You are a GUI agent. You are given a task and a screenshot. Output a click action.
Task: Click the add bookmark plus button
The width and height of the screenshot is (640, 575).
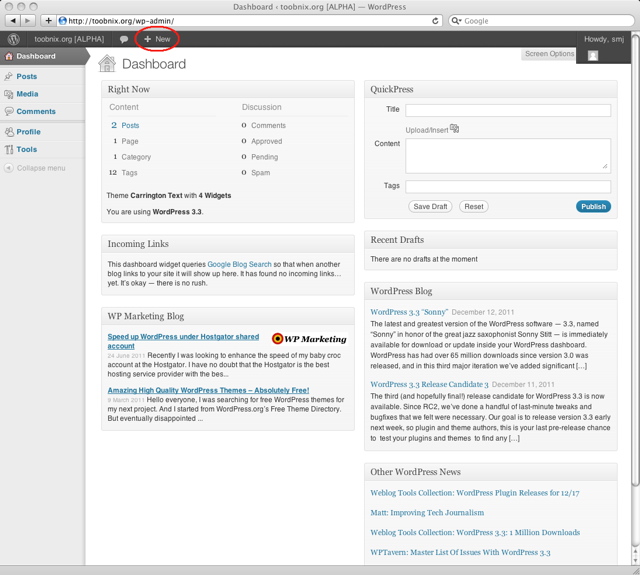[48, 20]
